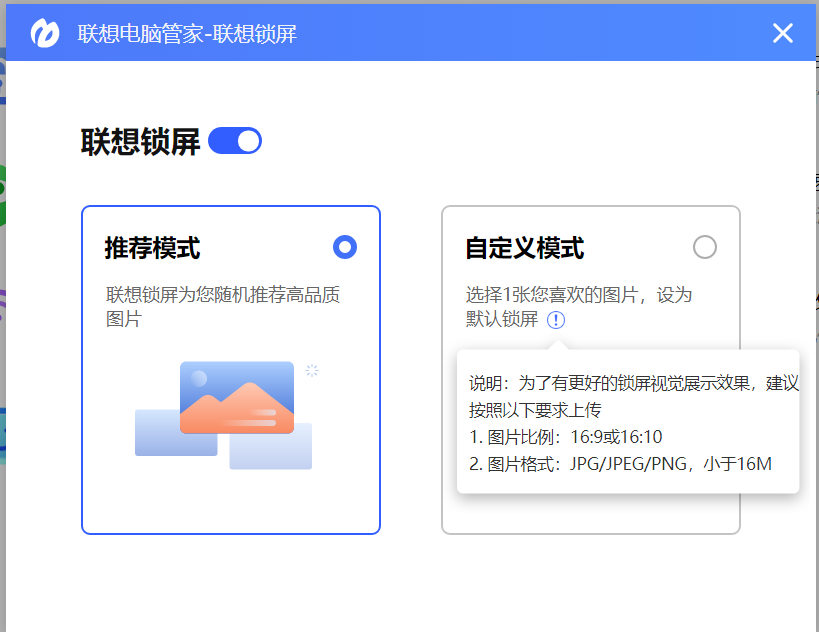Select the 推荐模式 radio button

pos(345,247)
